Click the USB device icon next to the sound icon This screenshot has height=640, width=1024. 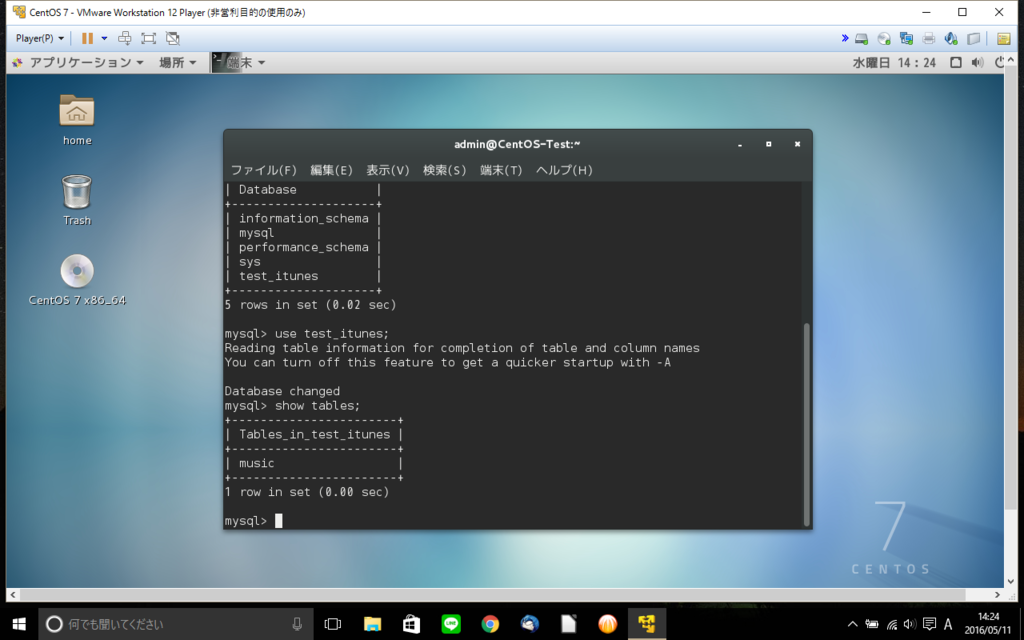pyautogui.click(x=973, y=39)
